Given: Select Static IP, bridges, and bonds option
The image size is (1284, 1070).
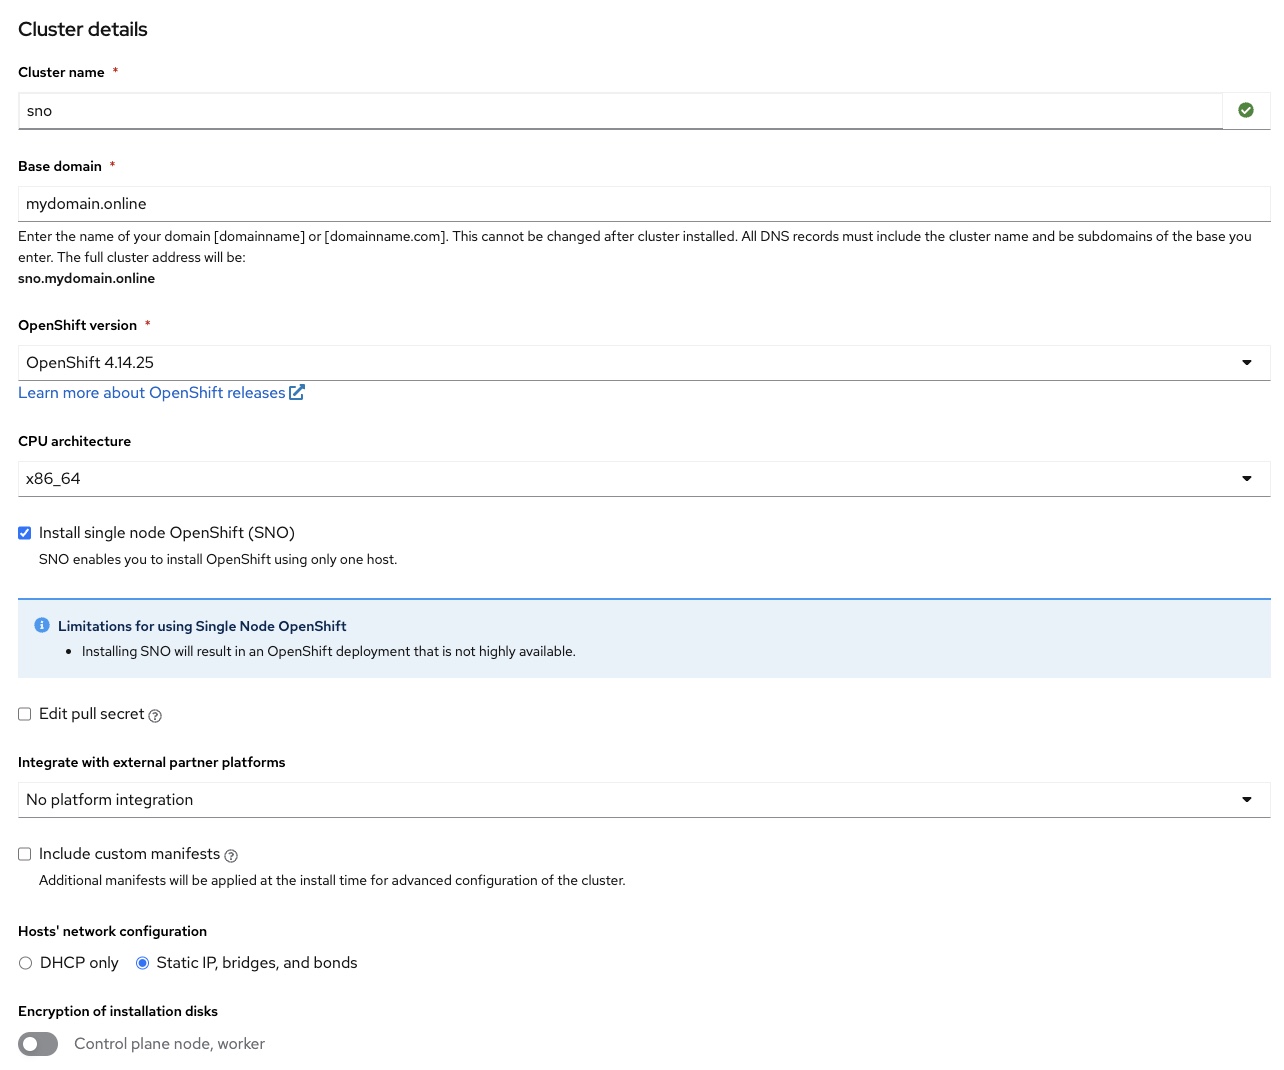Looking at the screenshot, I should point(142,963).
